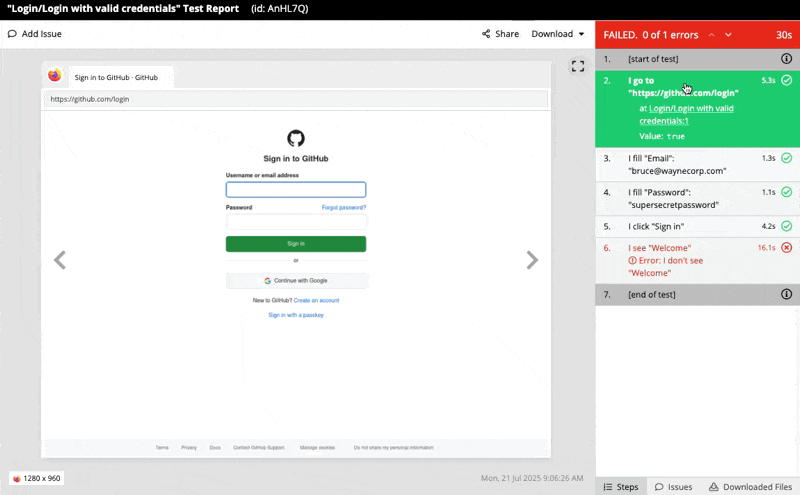Click Continue with Google button
Image resolution: width=800 pixels, height=495 pixels.
(296, 281)
